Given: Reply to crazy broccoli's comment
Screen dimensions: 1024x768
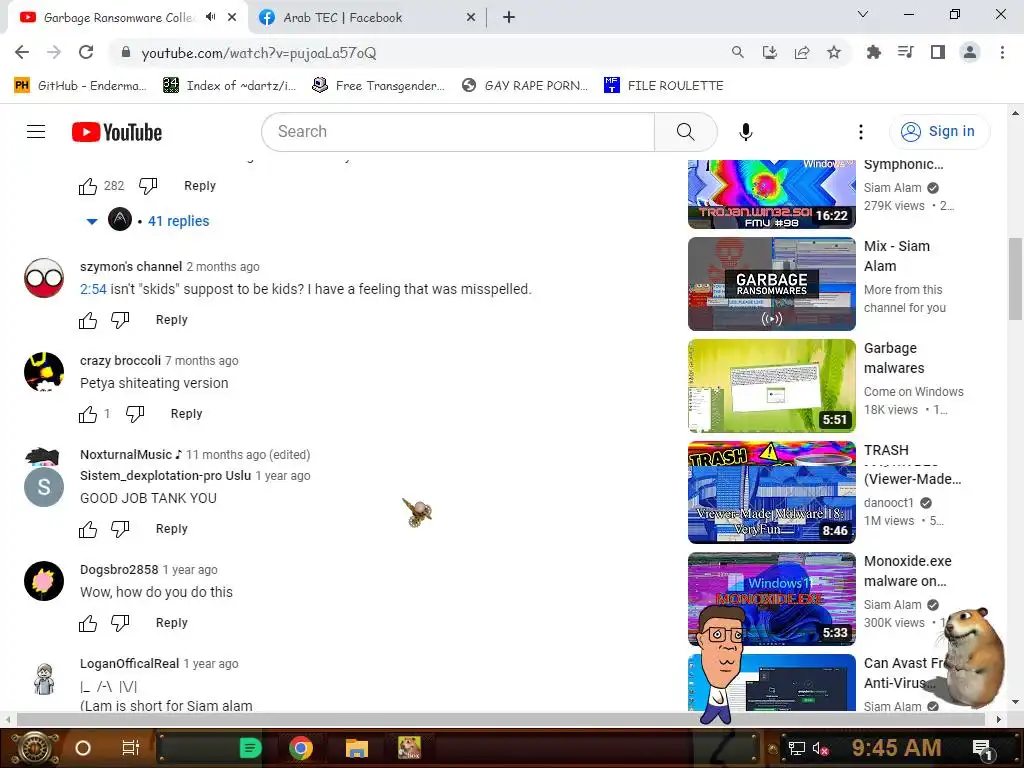Looking at the screenshot, I should click(187, 414).
